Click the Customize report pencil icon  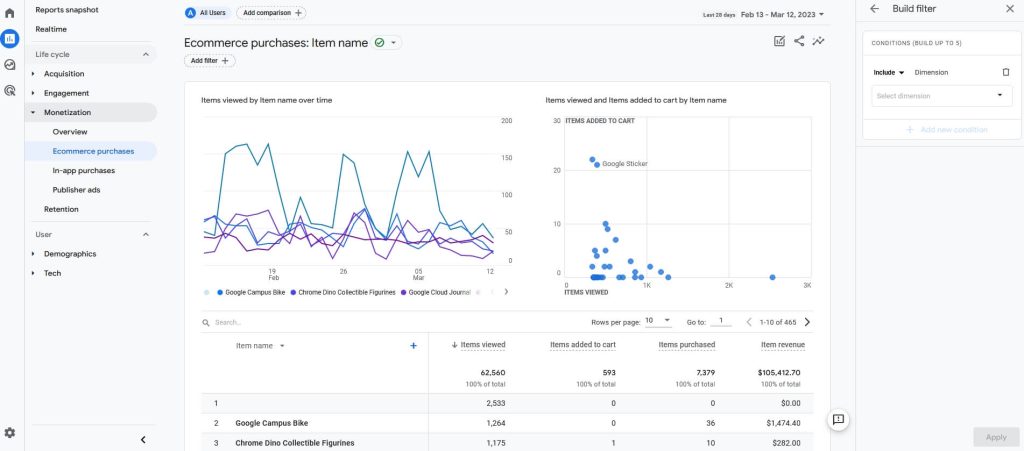(x=779, y=41)
